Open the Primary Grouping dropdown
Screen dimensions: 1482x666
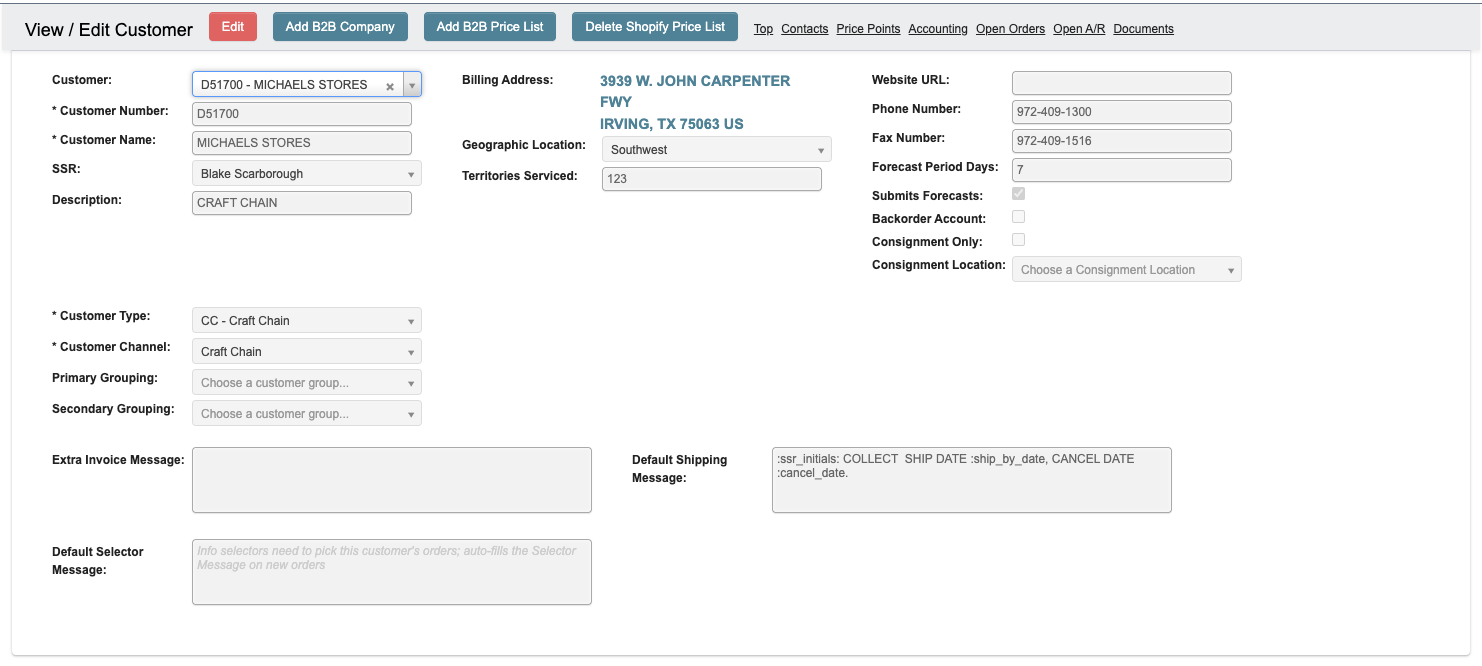coord(307,383)
